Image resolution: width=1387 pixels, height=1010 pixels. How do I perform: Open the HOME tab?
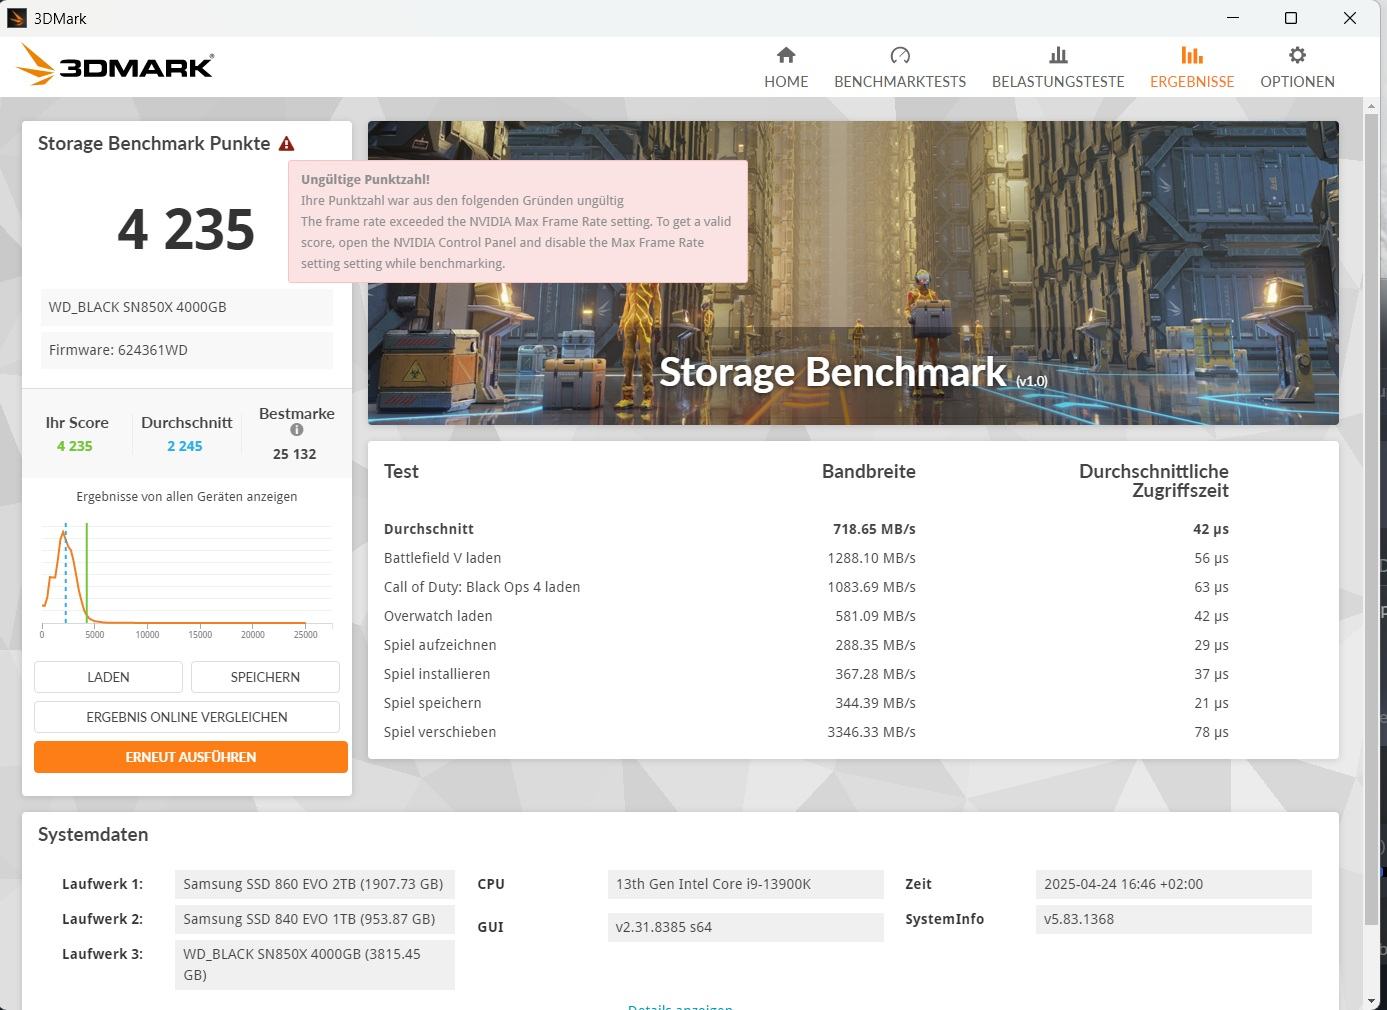786,68
